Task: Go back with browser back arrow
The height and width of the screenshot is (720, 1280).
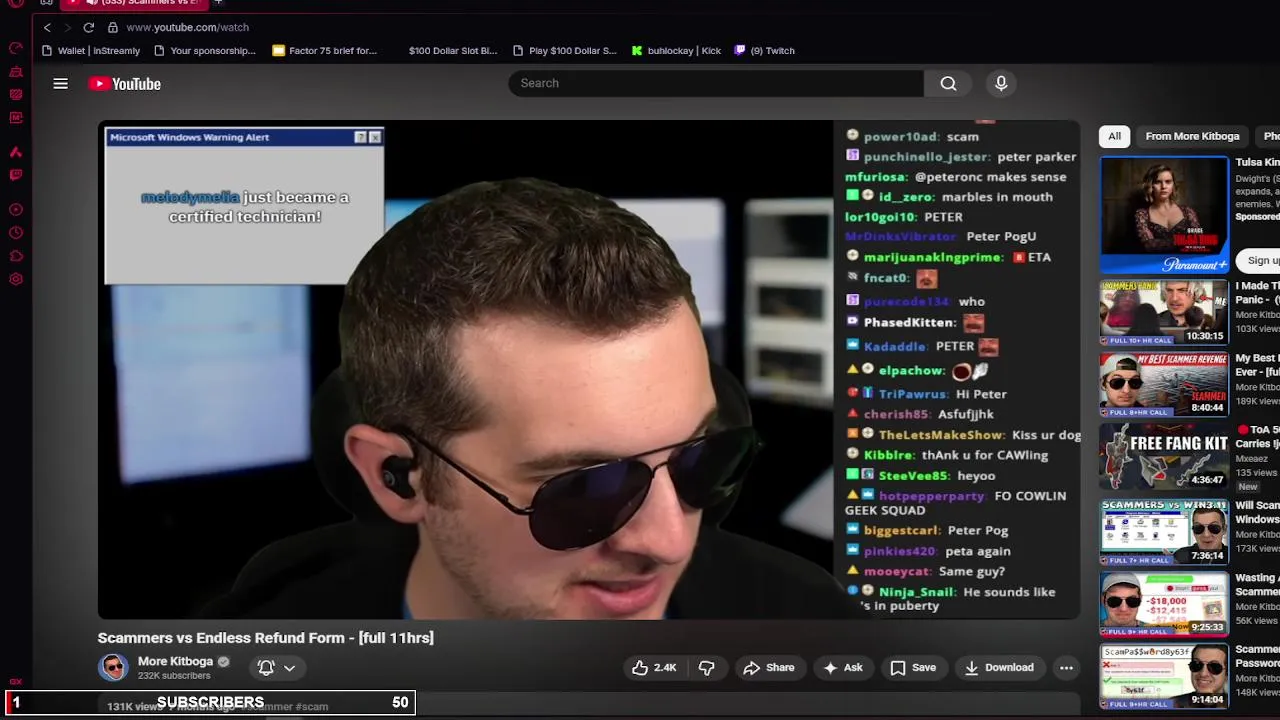Action: tap(47, 27)
